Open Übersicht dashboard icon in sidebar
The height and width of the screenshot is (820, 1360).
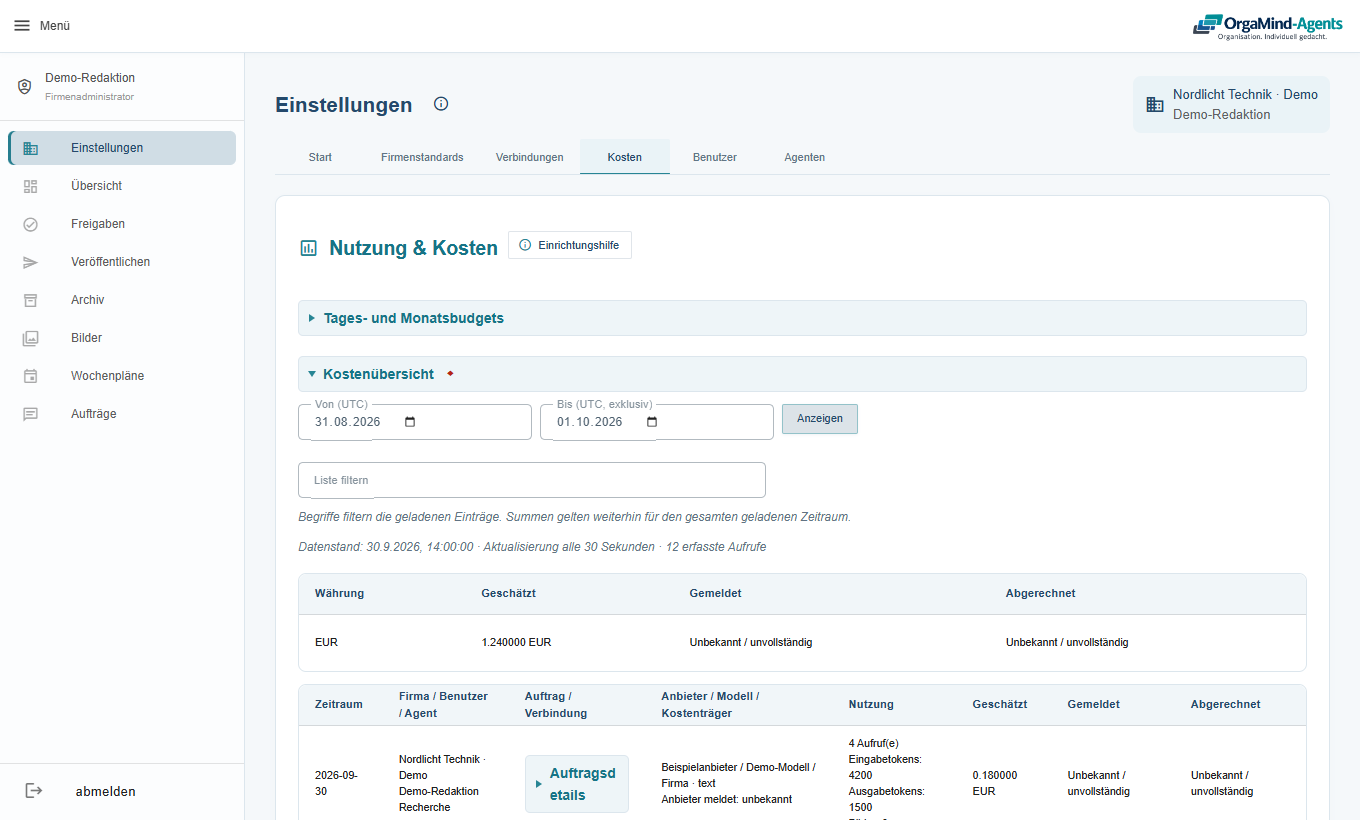[30, 186]
